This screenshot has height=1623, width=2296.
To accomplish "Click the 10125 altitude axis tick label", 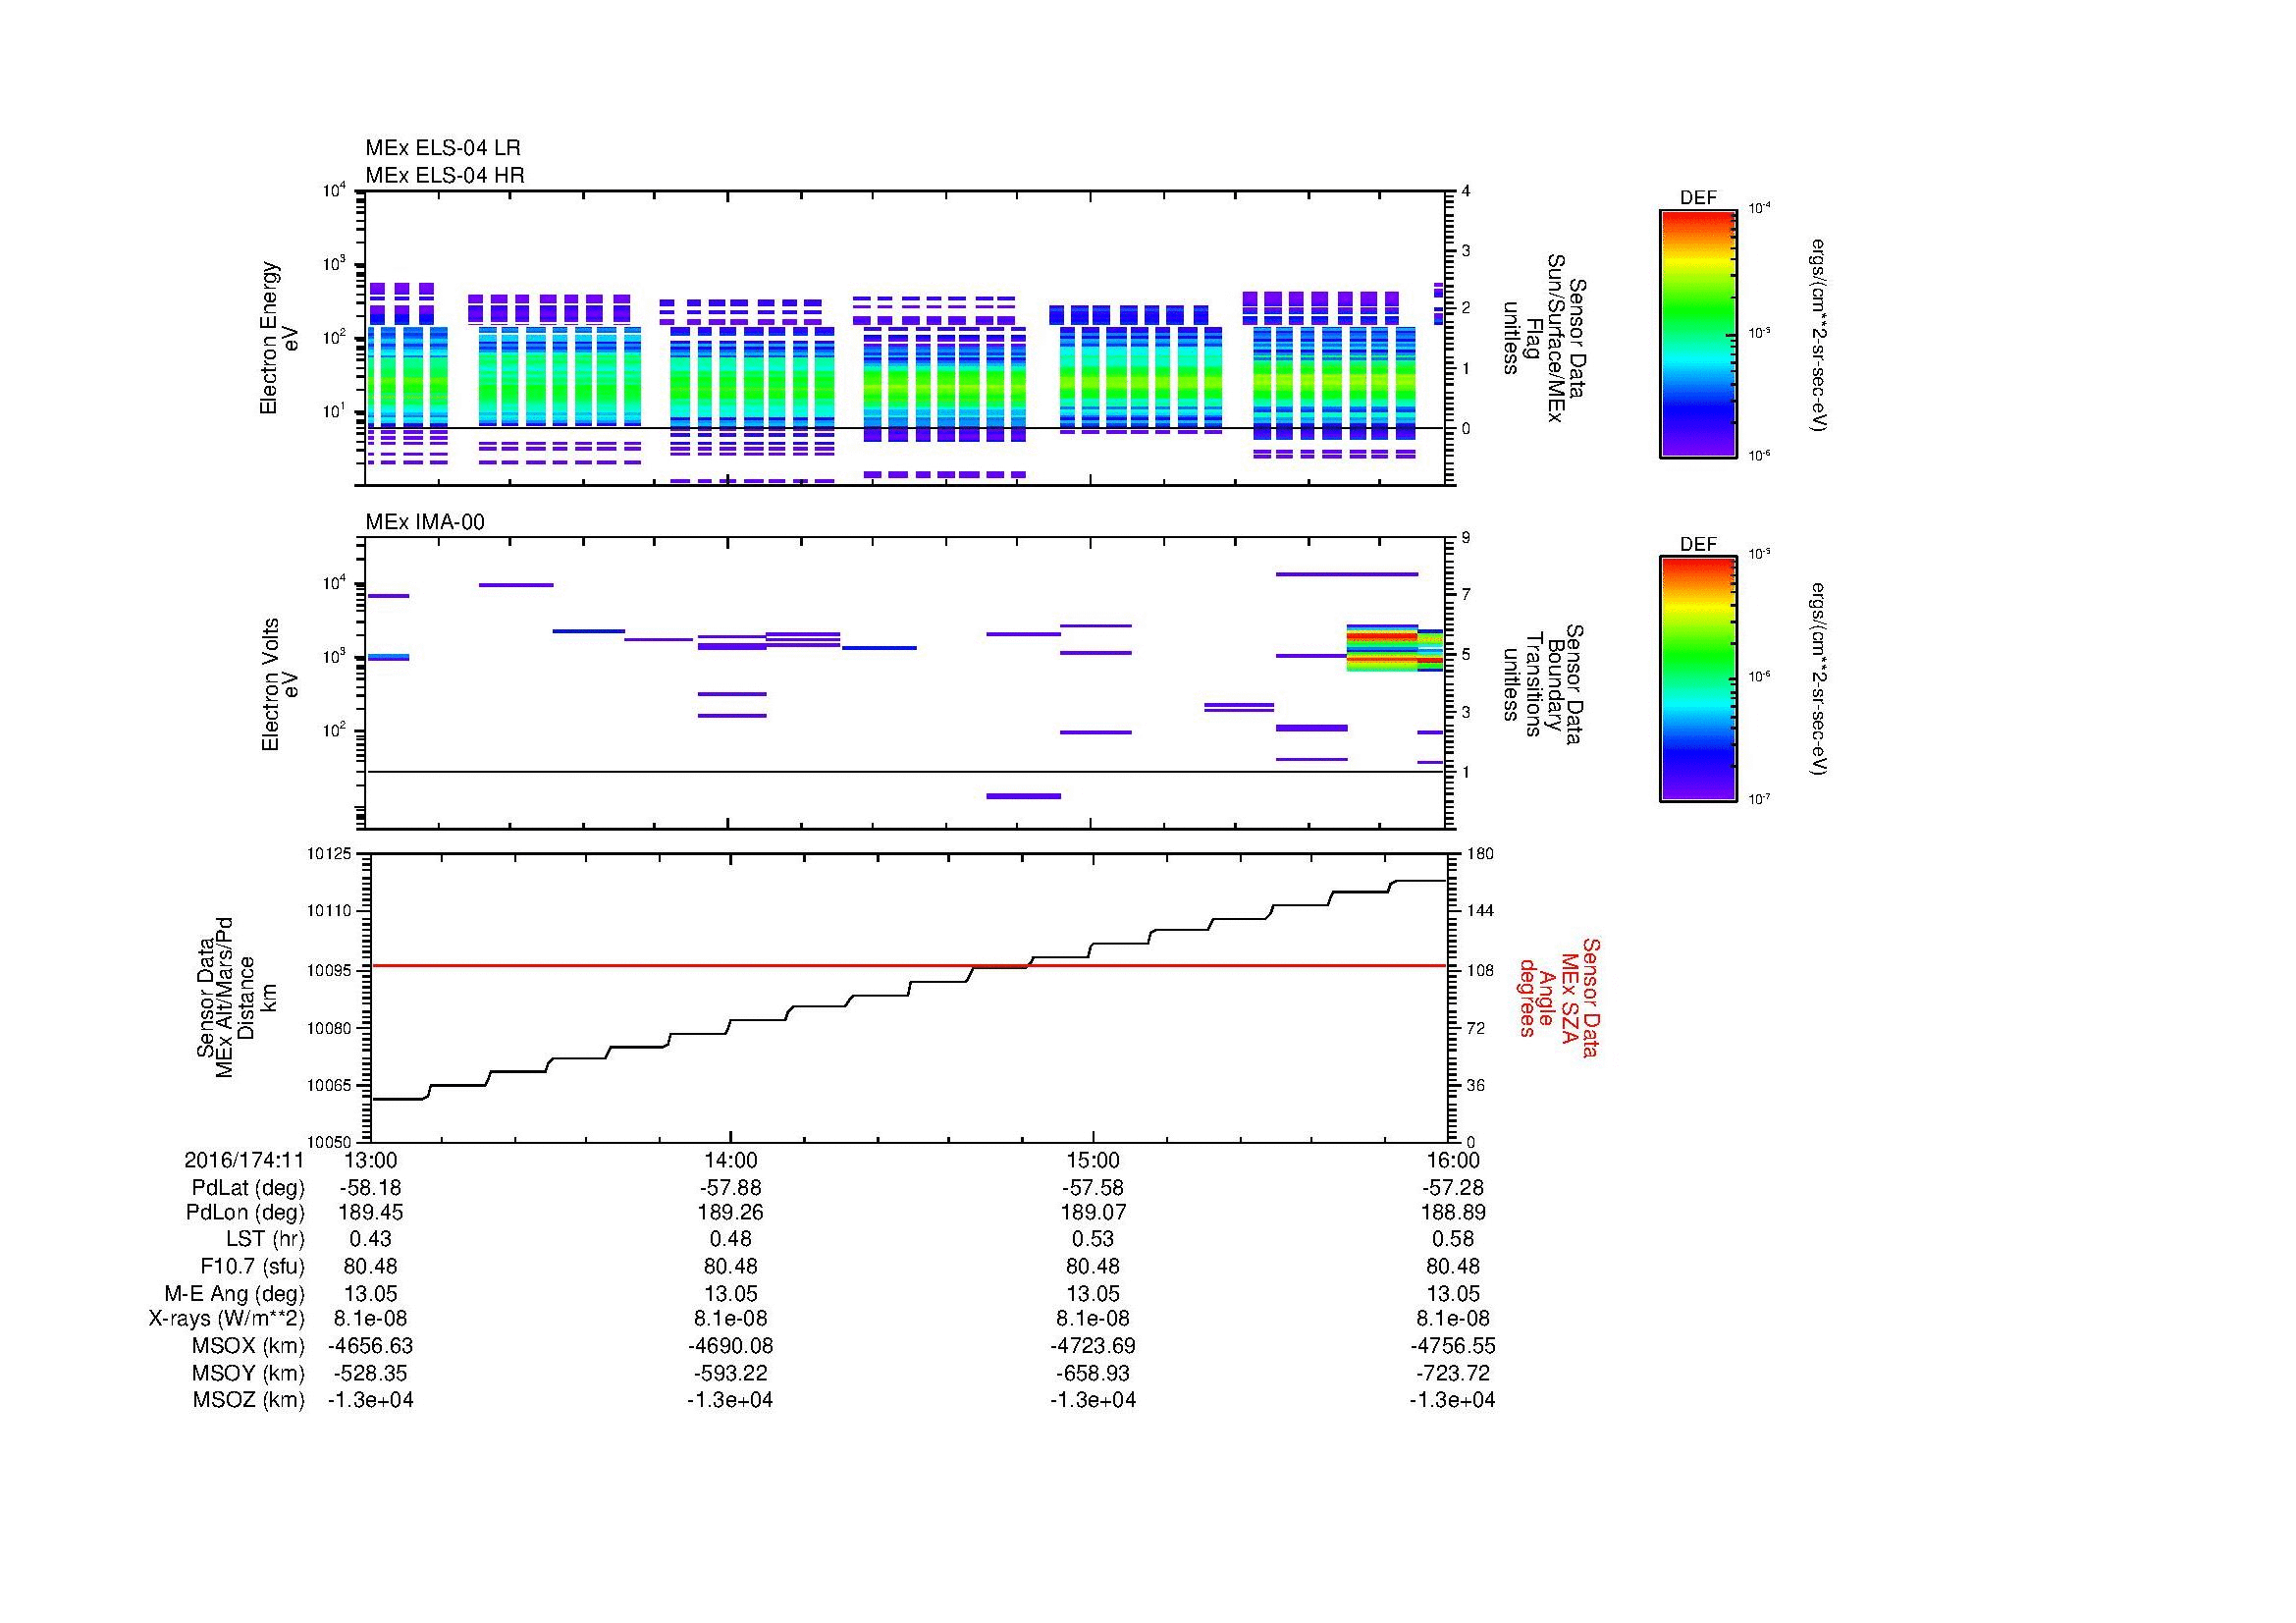I will pos(329,855).
